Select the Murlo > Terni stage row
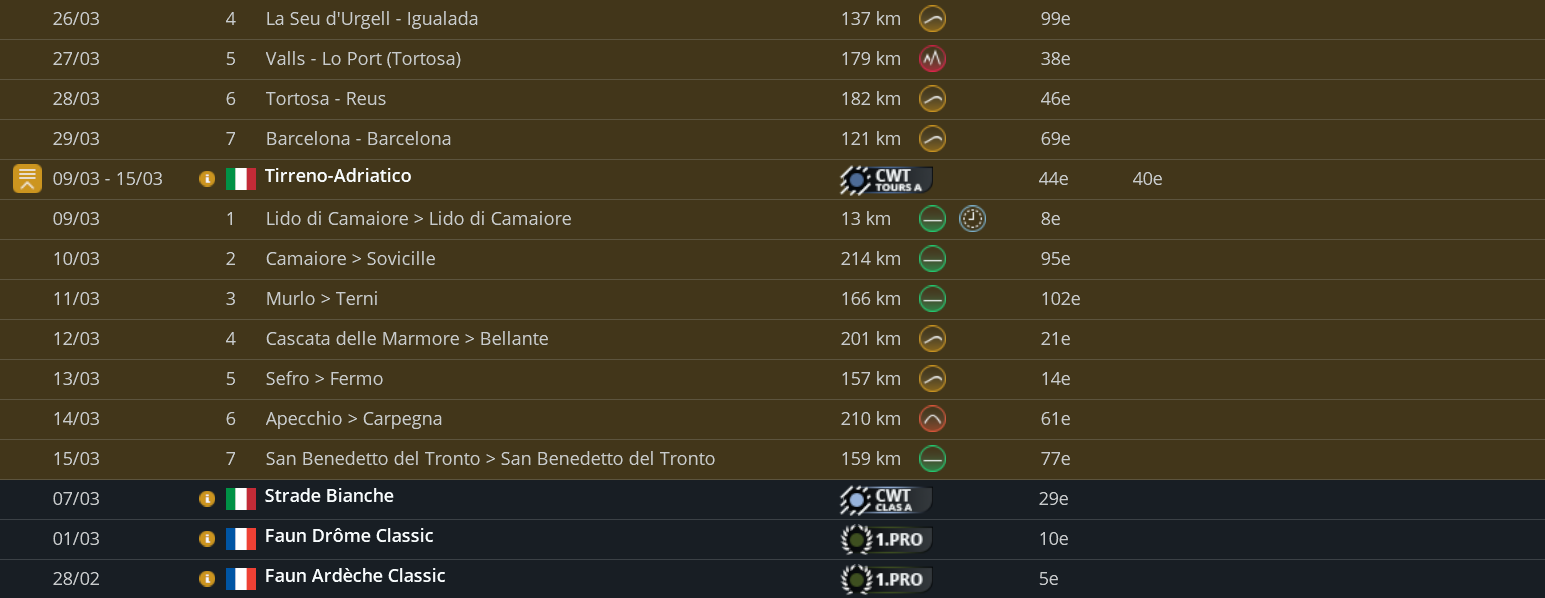The width and height of the screenshot is (1545, 598). [321, 299]
